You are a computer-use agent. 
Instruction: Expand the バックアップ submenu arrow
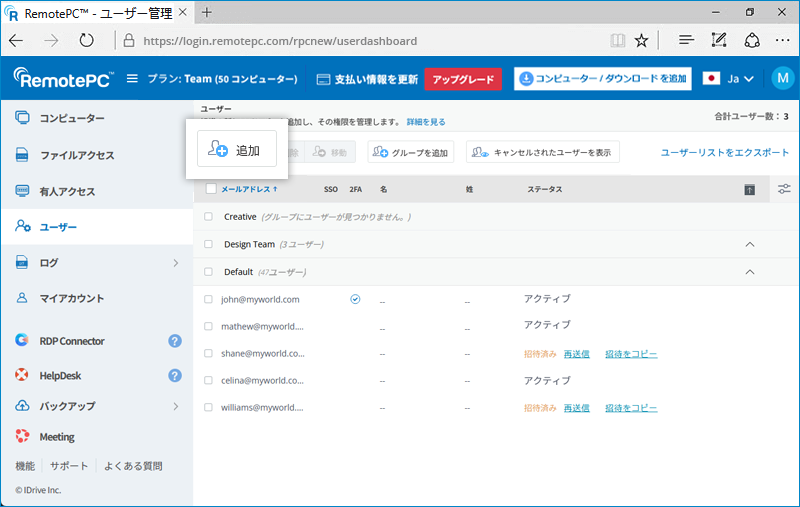coord(176,406)
